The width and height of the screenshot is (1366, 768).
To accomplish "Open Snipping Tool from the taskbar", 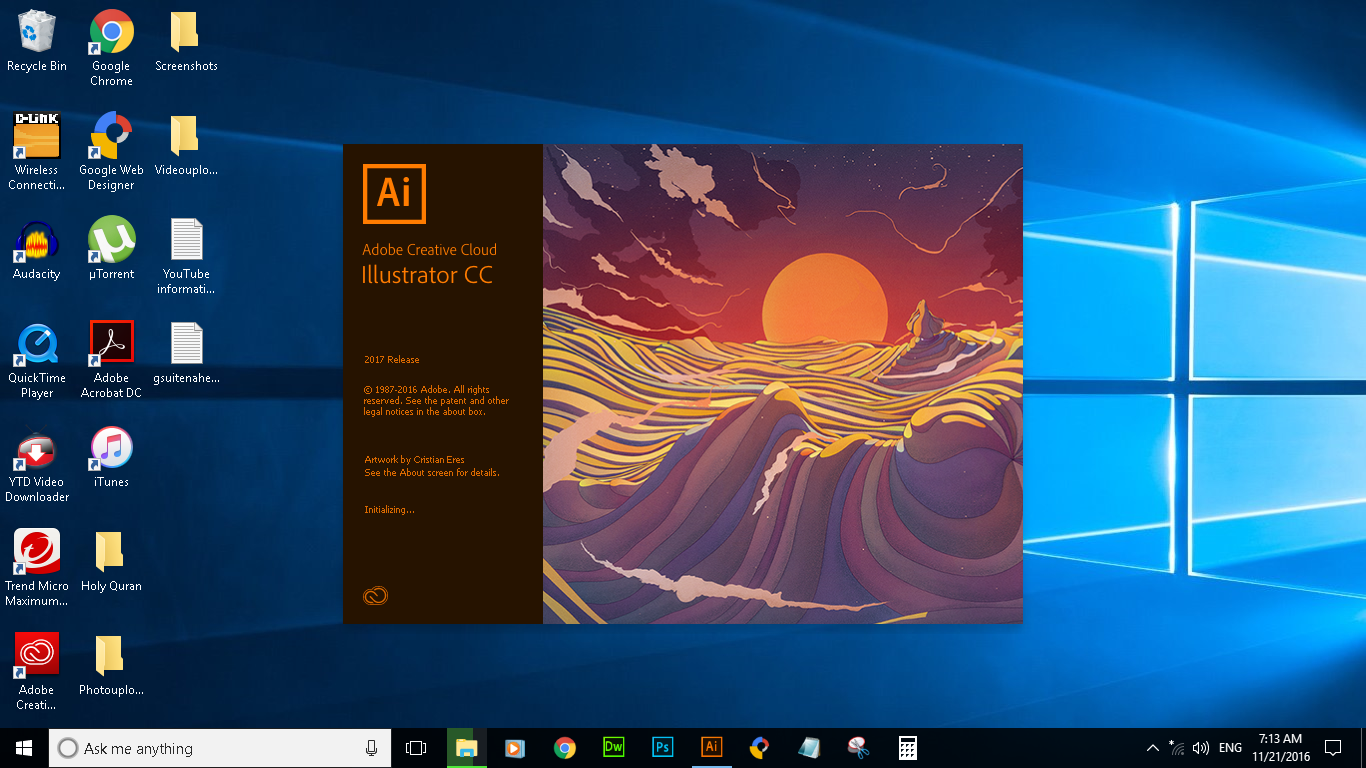I will (x=858, y=748).
